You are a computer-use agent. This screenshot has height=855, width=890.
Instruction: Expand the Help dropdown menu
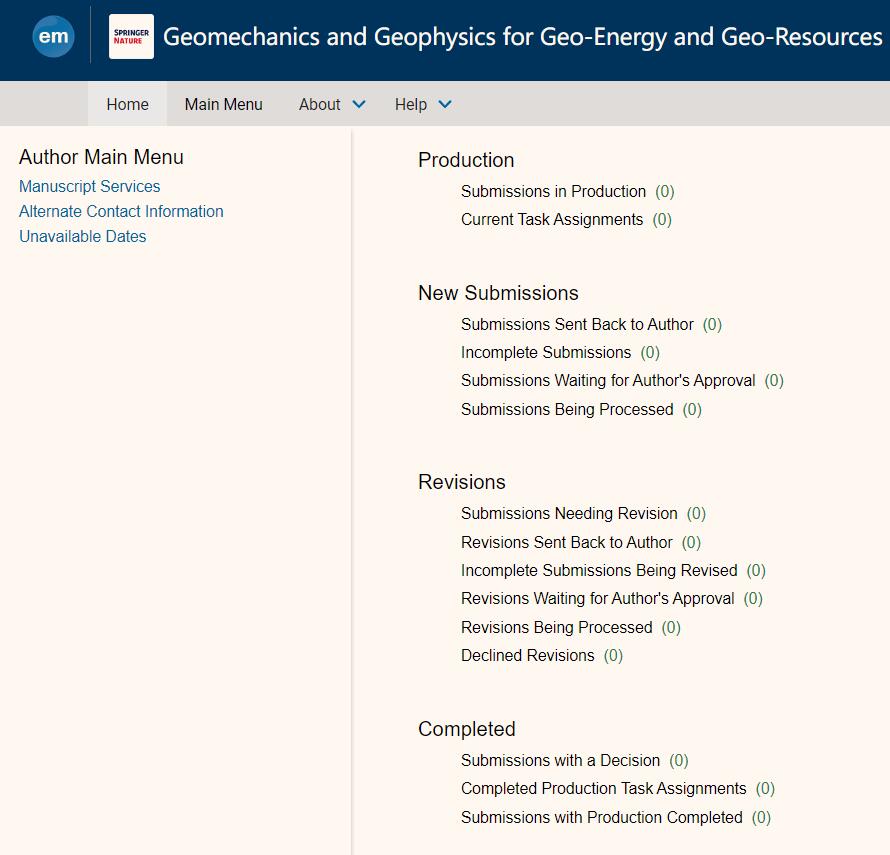point(423,105)
